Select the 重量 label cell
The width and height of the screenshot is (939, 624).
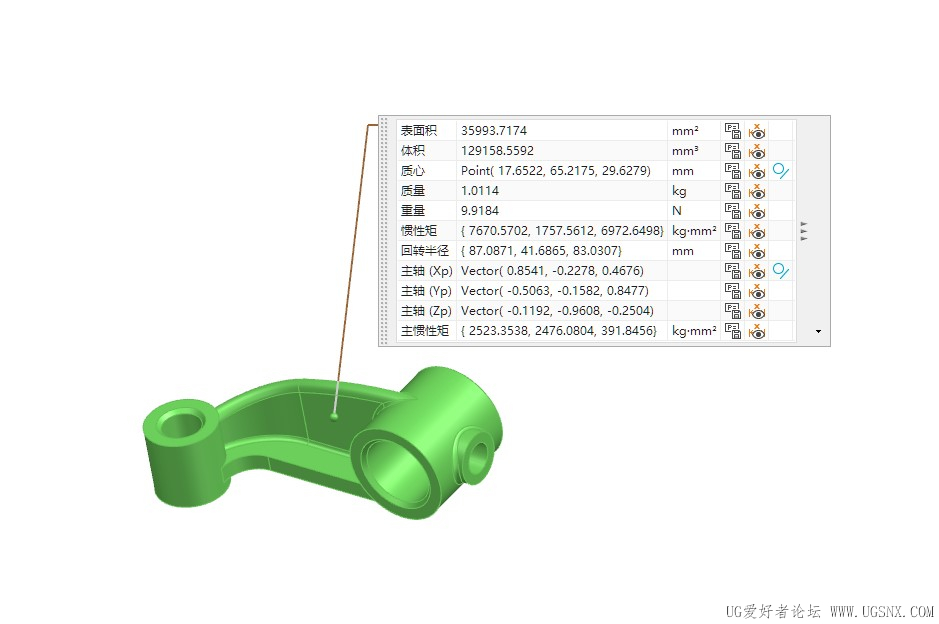[x=426, y=210]
